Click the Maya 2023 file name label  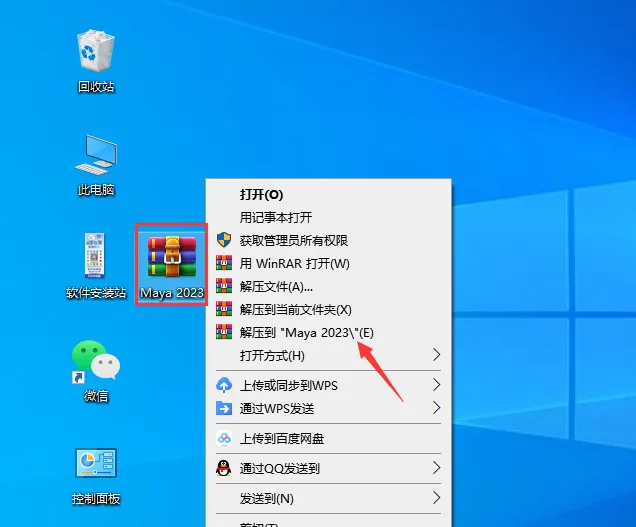pyautogui.click(x=172, y=293)
